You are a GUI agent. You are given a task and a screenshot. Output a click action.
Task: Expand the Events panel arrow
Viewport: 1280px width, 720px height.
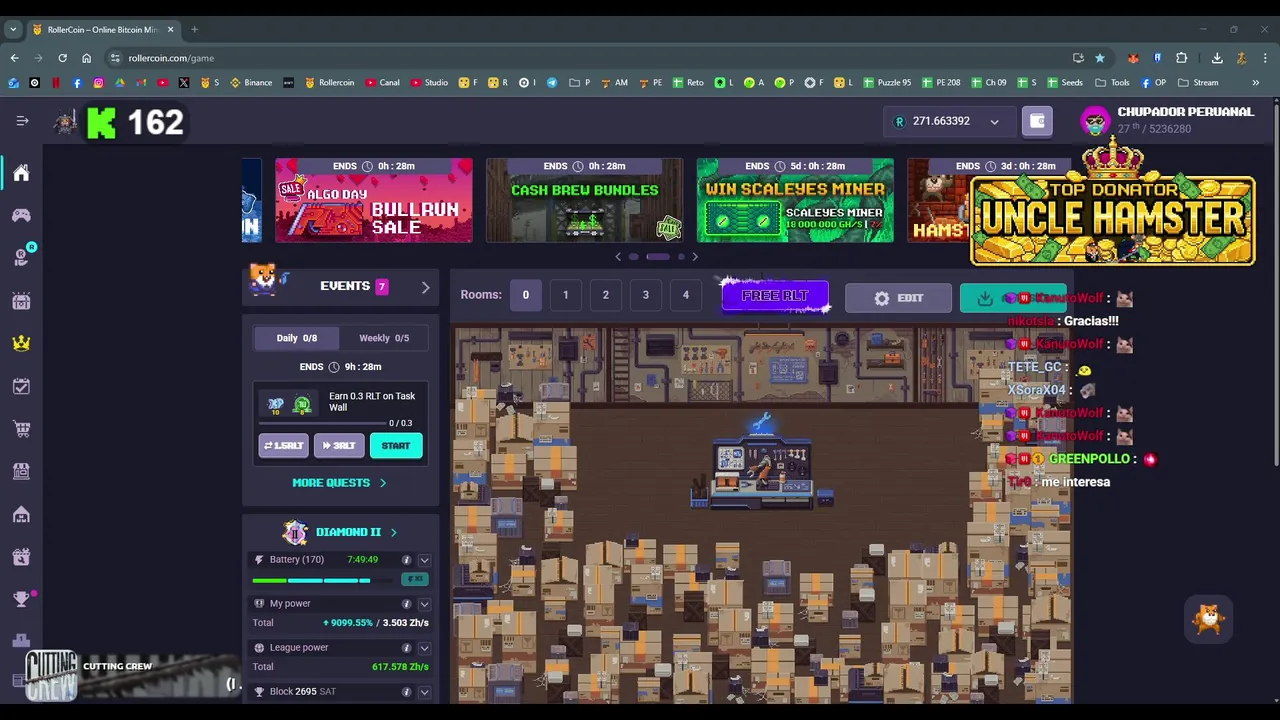[x=425, y=287]
